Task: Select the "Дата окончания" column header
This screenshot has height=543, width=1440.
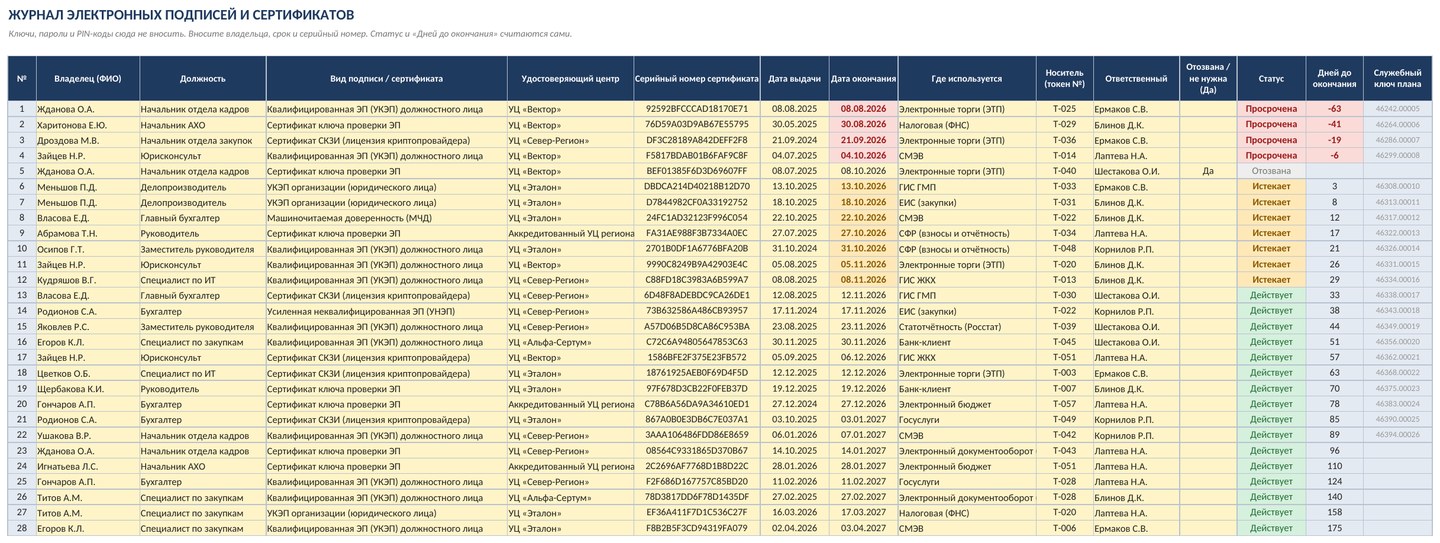Action: (x=864, y=78)
